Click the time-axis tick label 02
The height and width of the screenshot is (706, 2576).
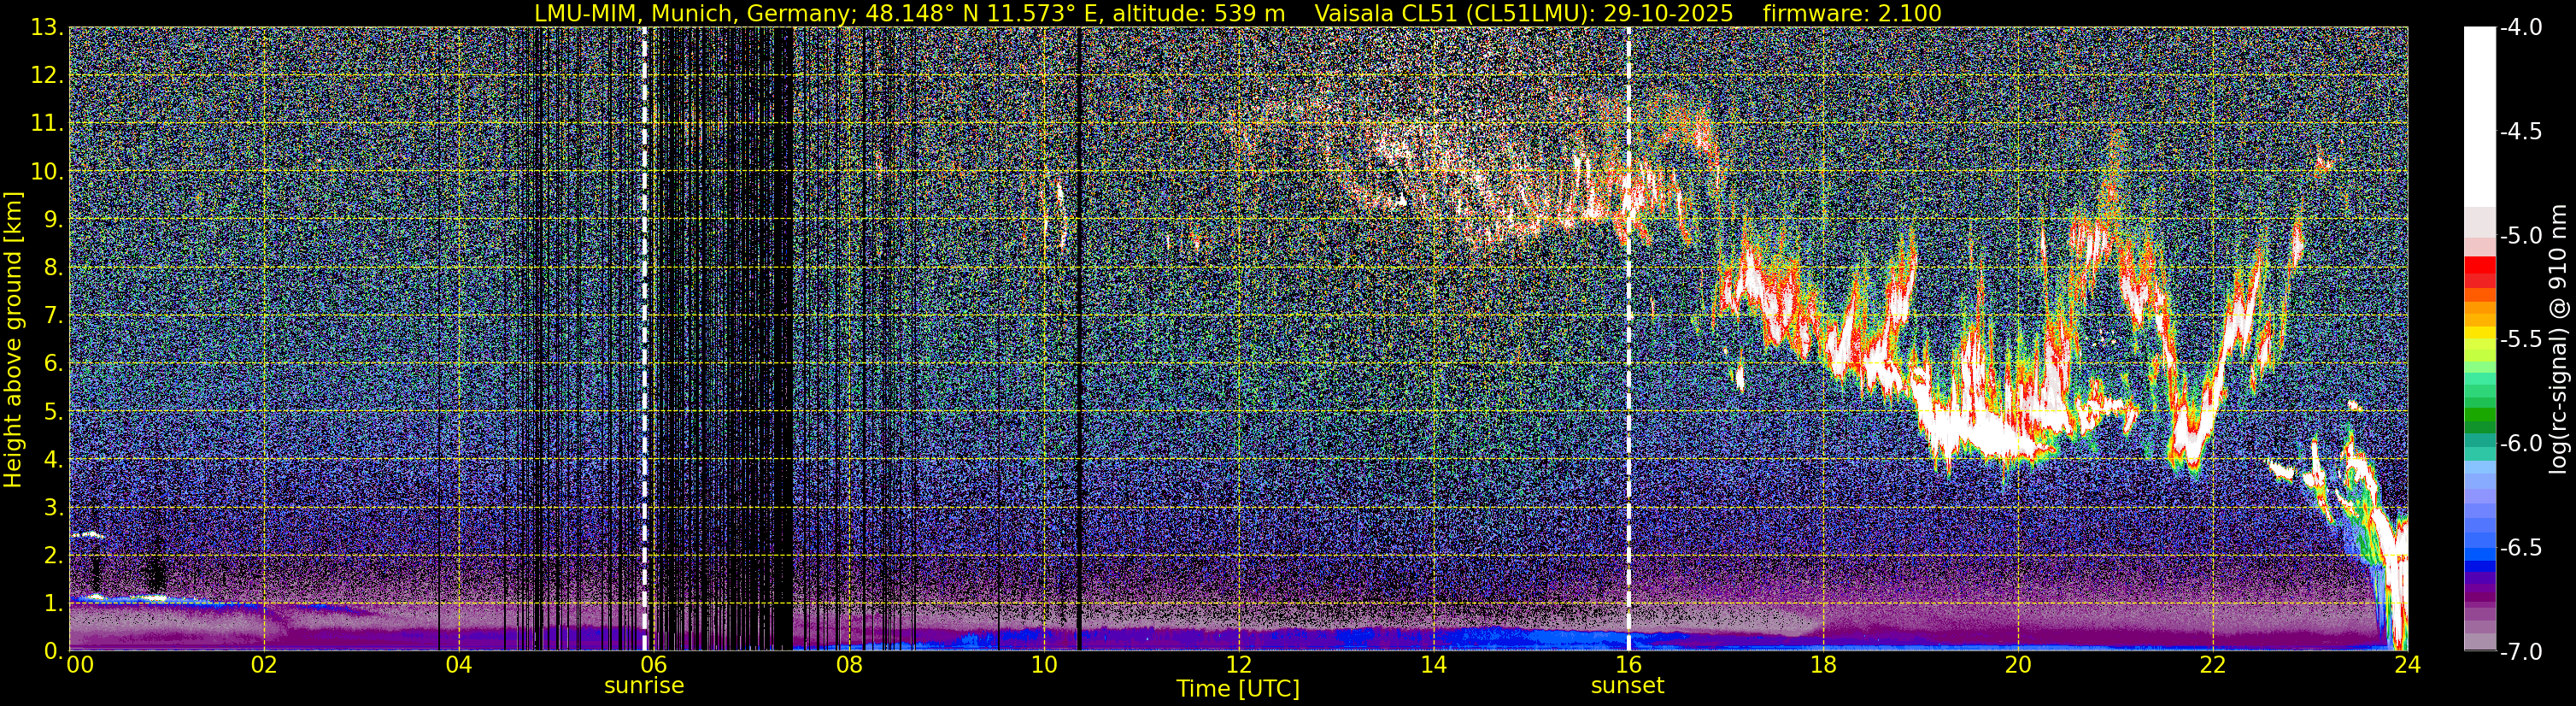[264, 665]
